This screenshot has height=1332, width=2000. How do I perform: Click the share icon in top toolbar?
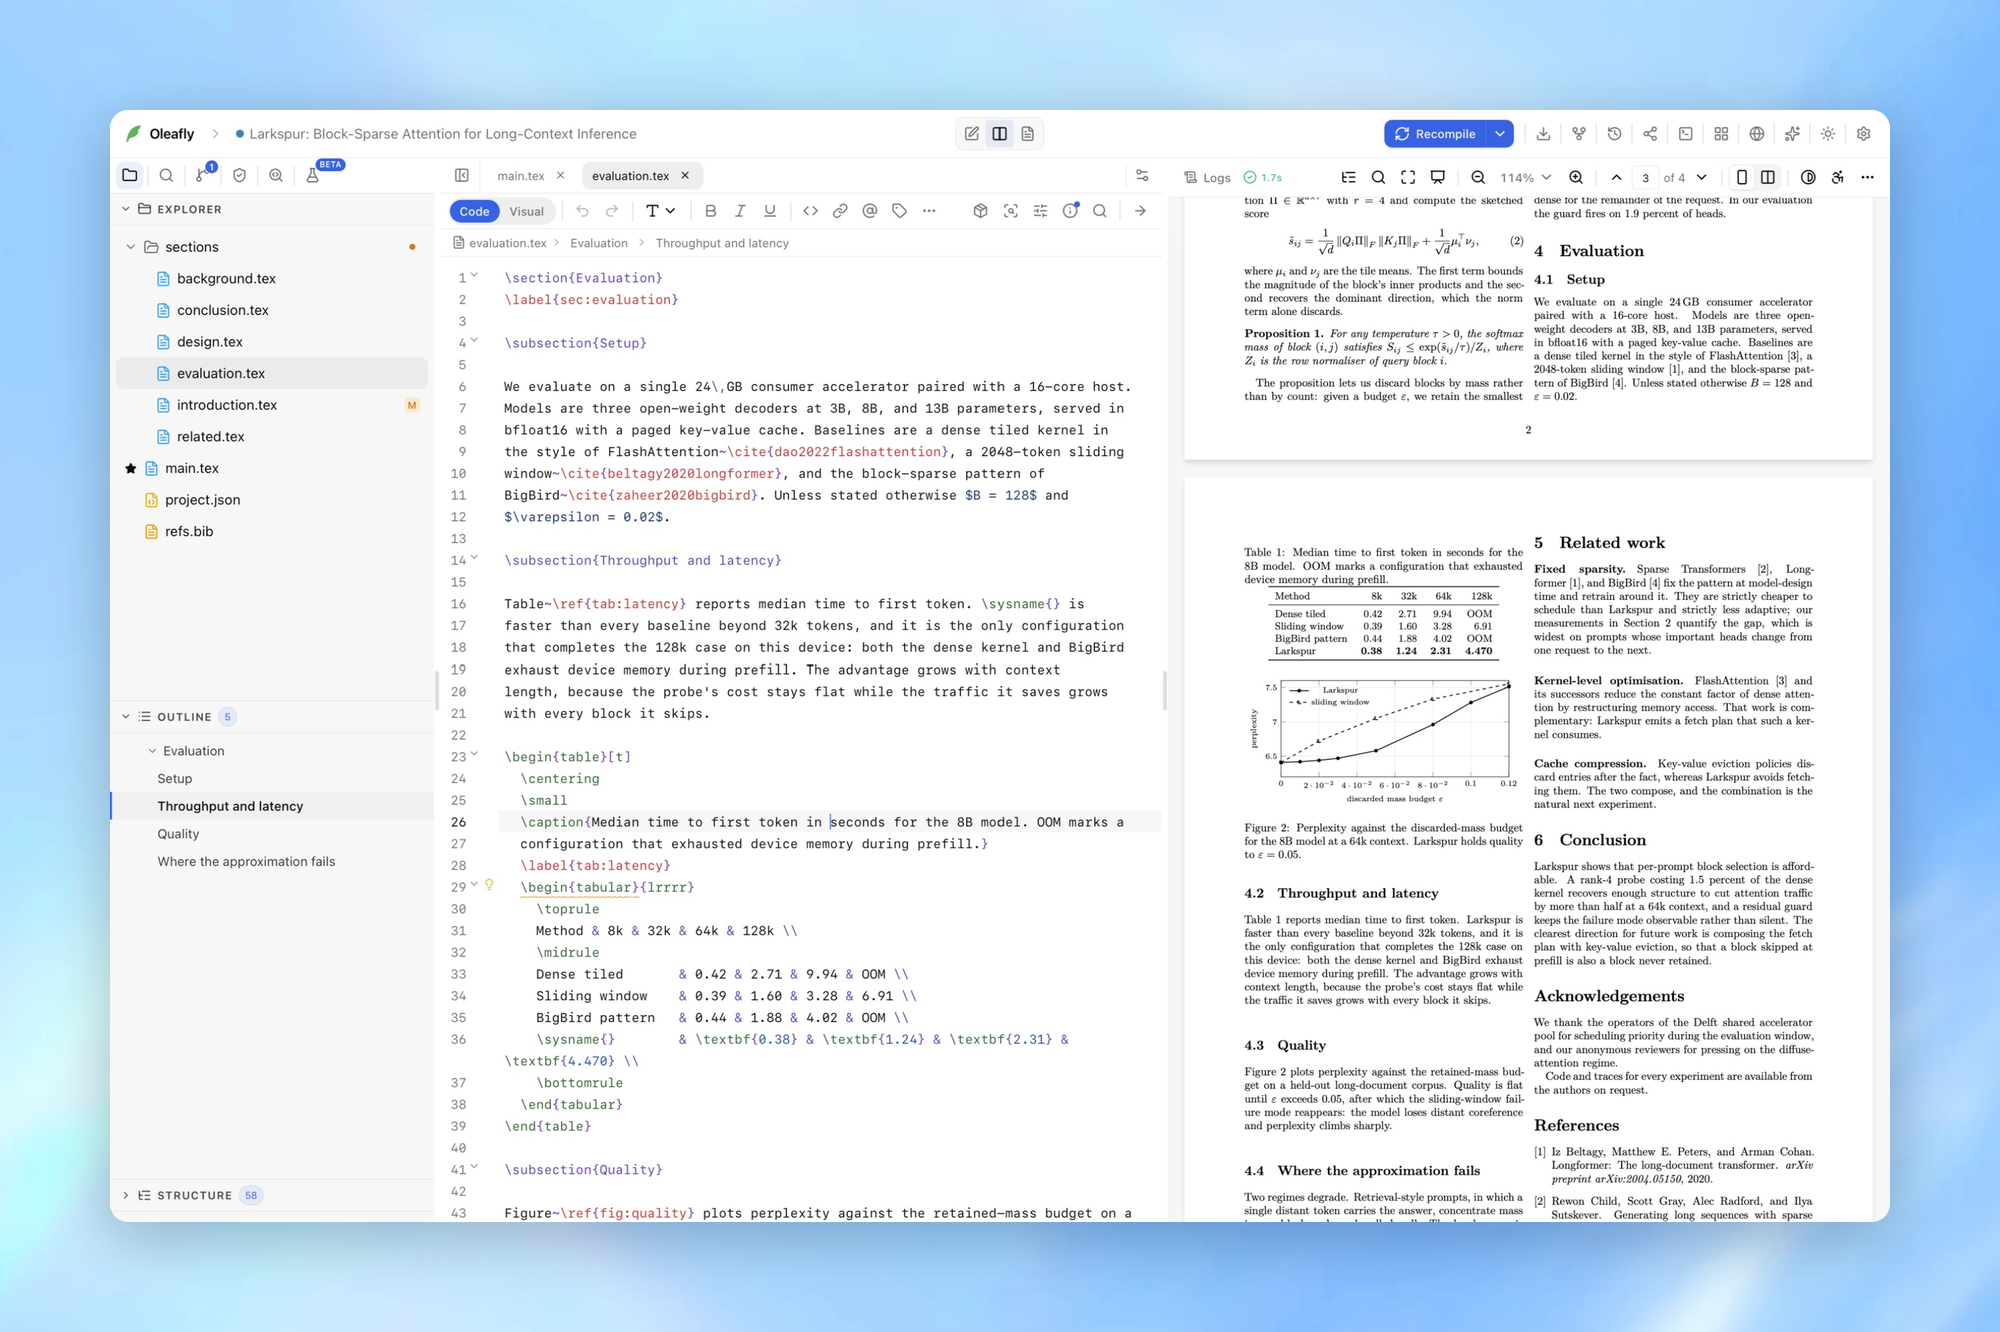[x=1650, y=134]
